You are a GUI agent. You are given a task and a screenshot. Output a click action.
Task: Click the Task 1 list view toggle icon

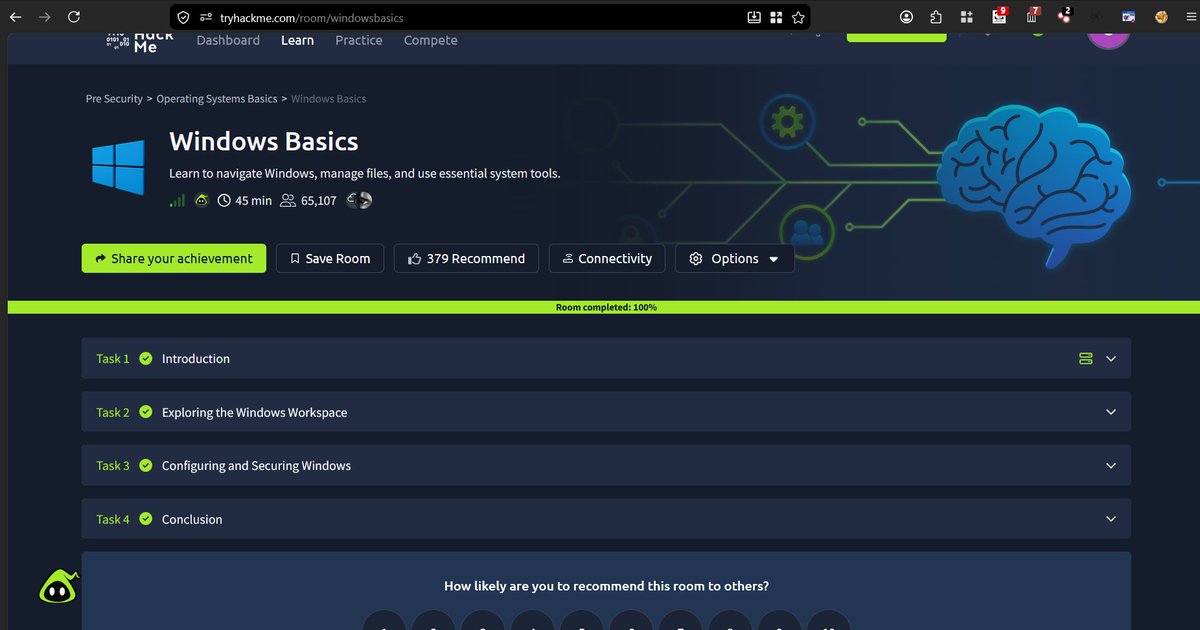point(1086,359)
